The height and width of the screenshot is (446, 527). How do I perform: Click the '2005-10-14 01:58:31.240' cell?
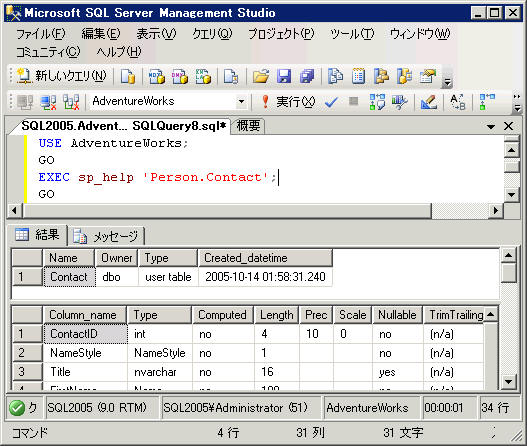pos(265,277)
